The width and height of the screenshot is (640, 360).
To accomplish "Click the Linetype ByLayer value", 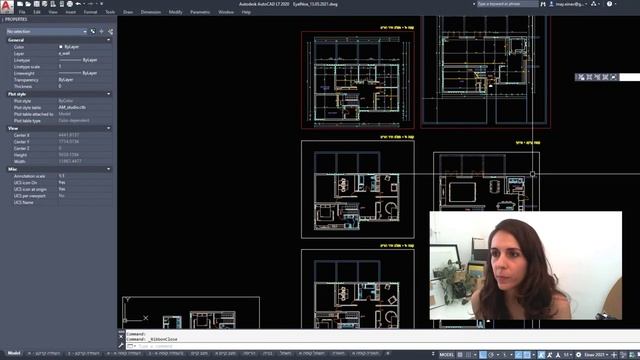I will click(x=78, y=60).
